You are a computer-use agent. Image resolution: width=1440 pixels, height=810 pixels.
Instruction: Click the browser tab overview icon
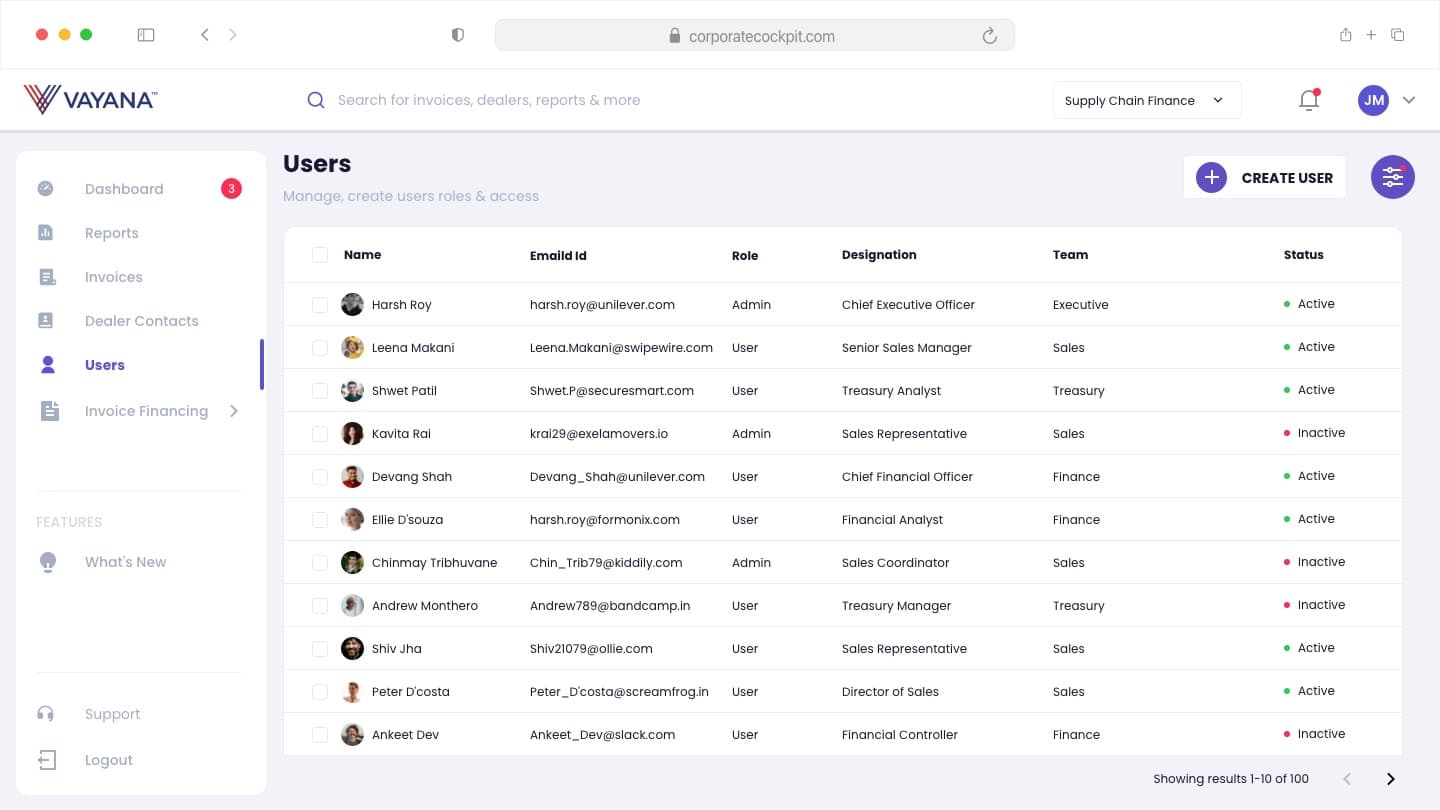pyautogui.click(x=1398, y=35)
